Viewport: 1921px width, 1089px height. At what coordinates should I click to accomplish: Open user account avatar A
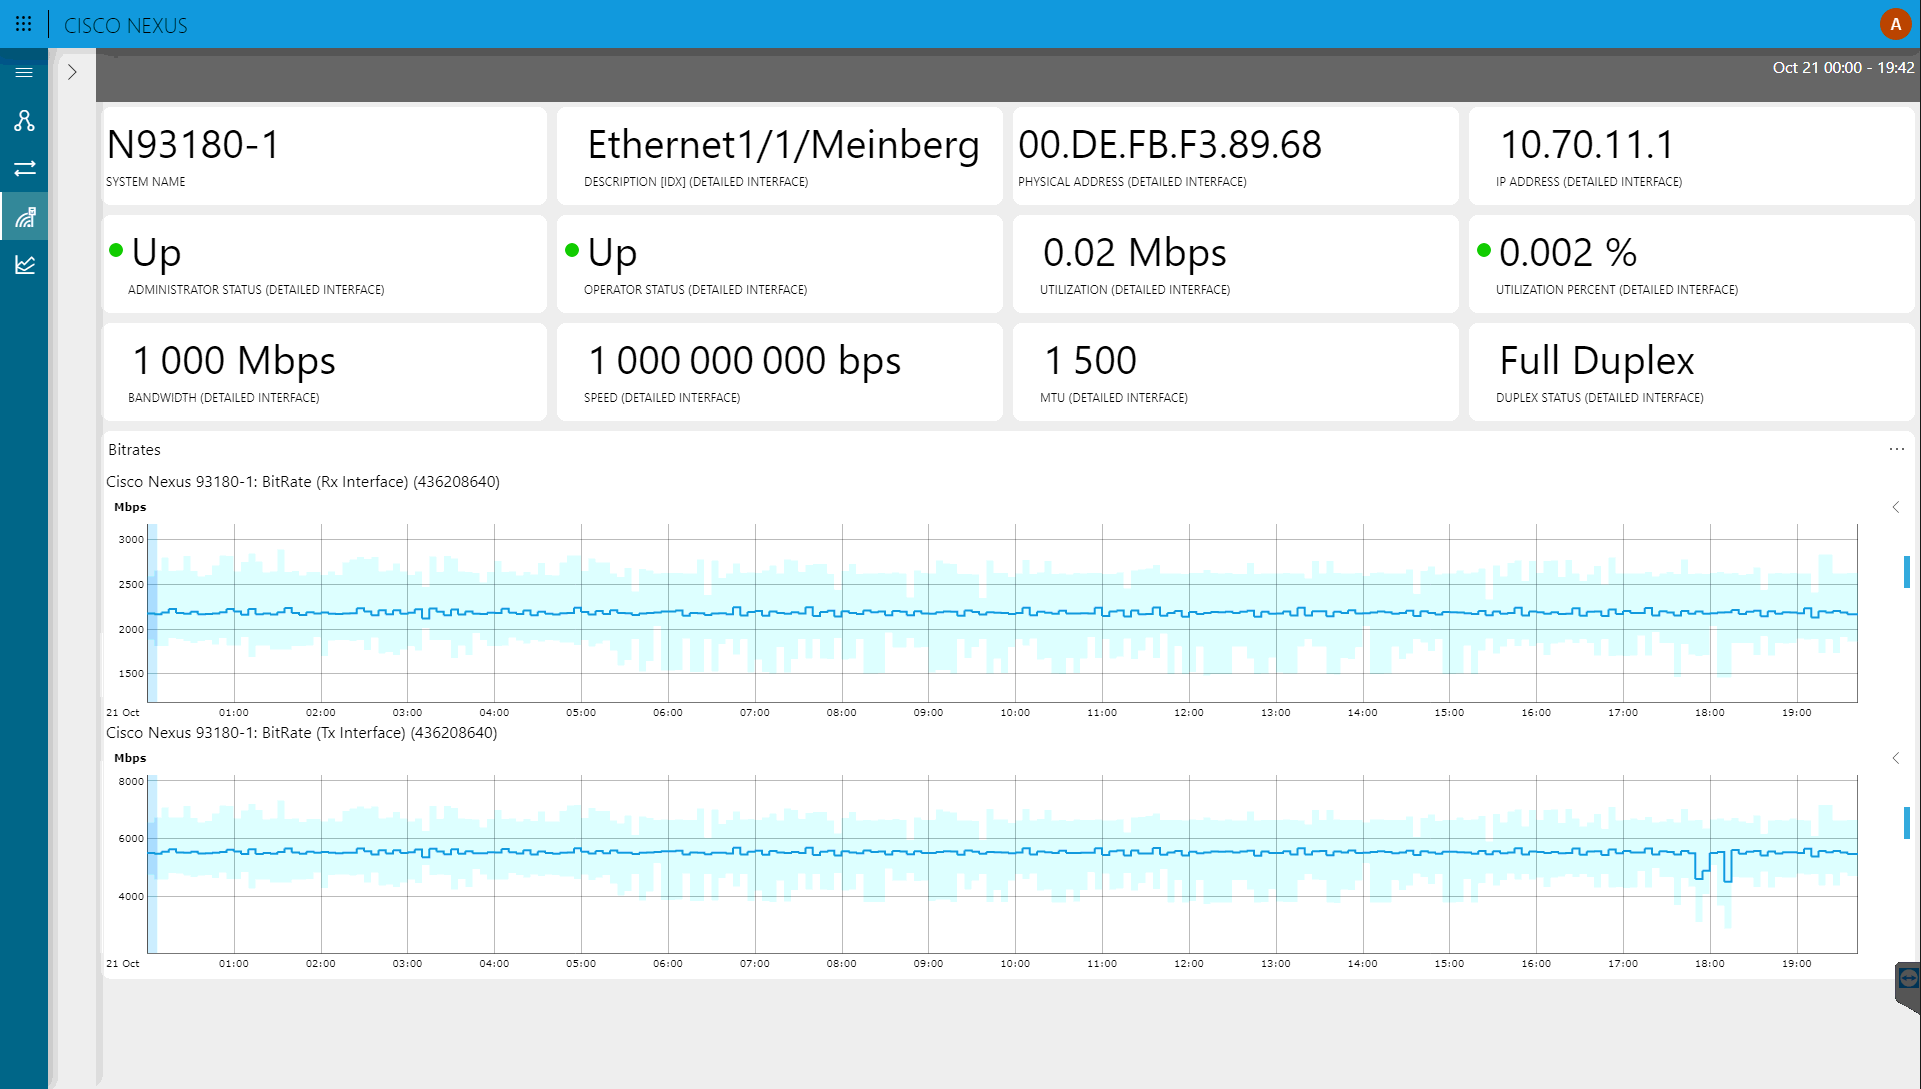(x=1895, y=24)
